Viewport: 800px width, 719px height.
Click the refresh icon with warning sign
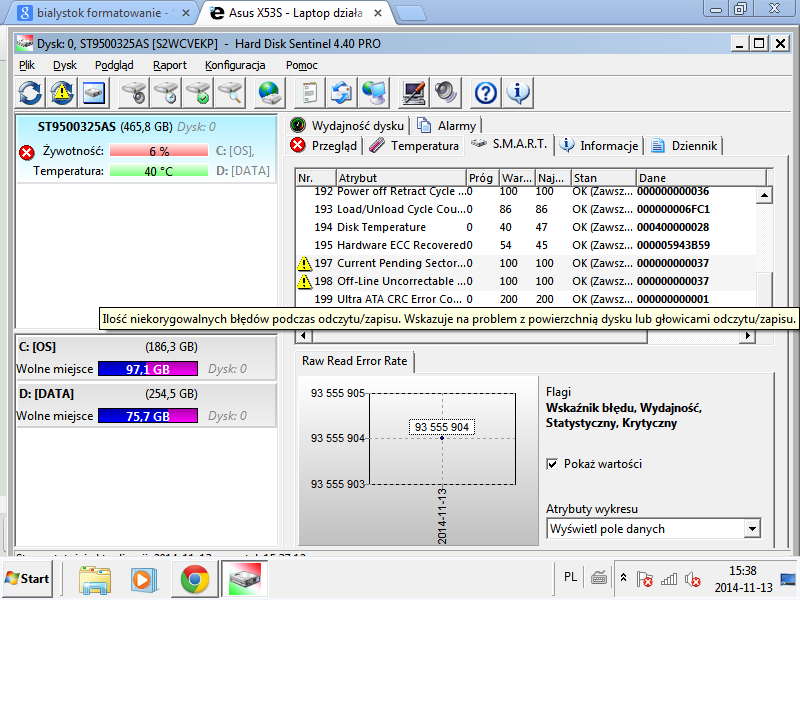coord(62,93)
